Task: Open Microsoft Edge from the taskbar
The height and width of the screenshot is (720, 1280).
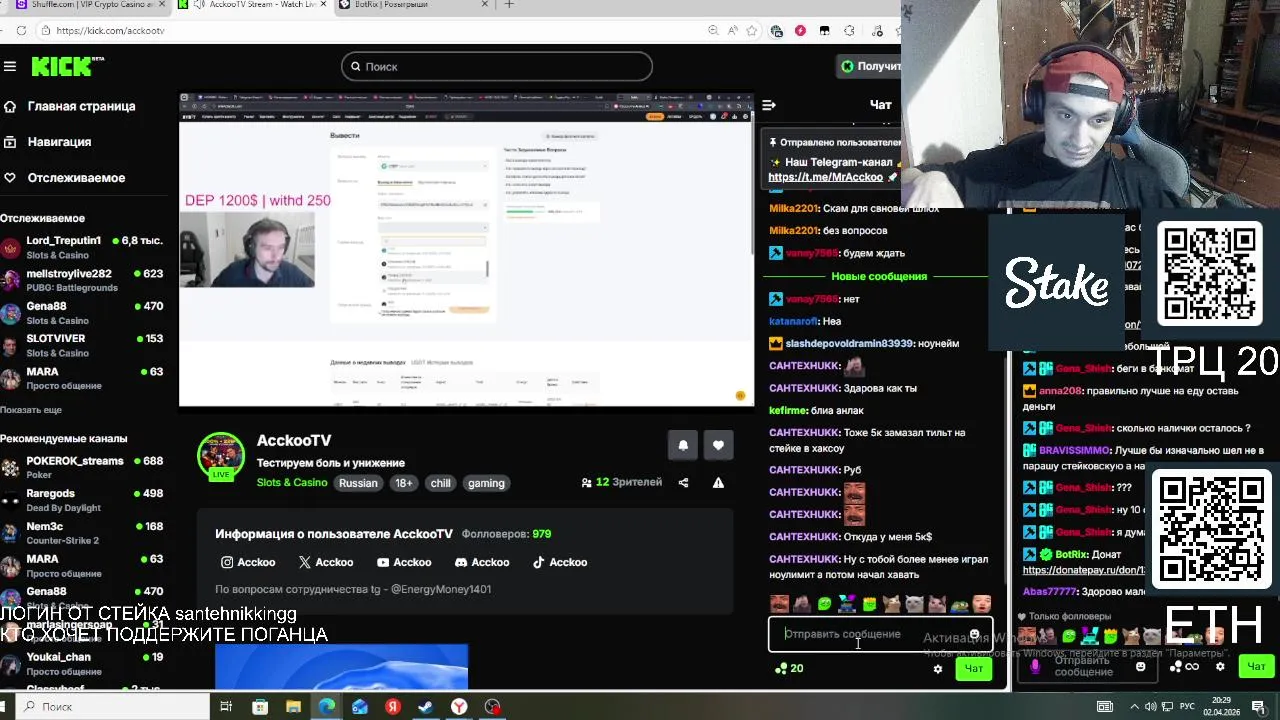Action: click(x=326, y=707)
